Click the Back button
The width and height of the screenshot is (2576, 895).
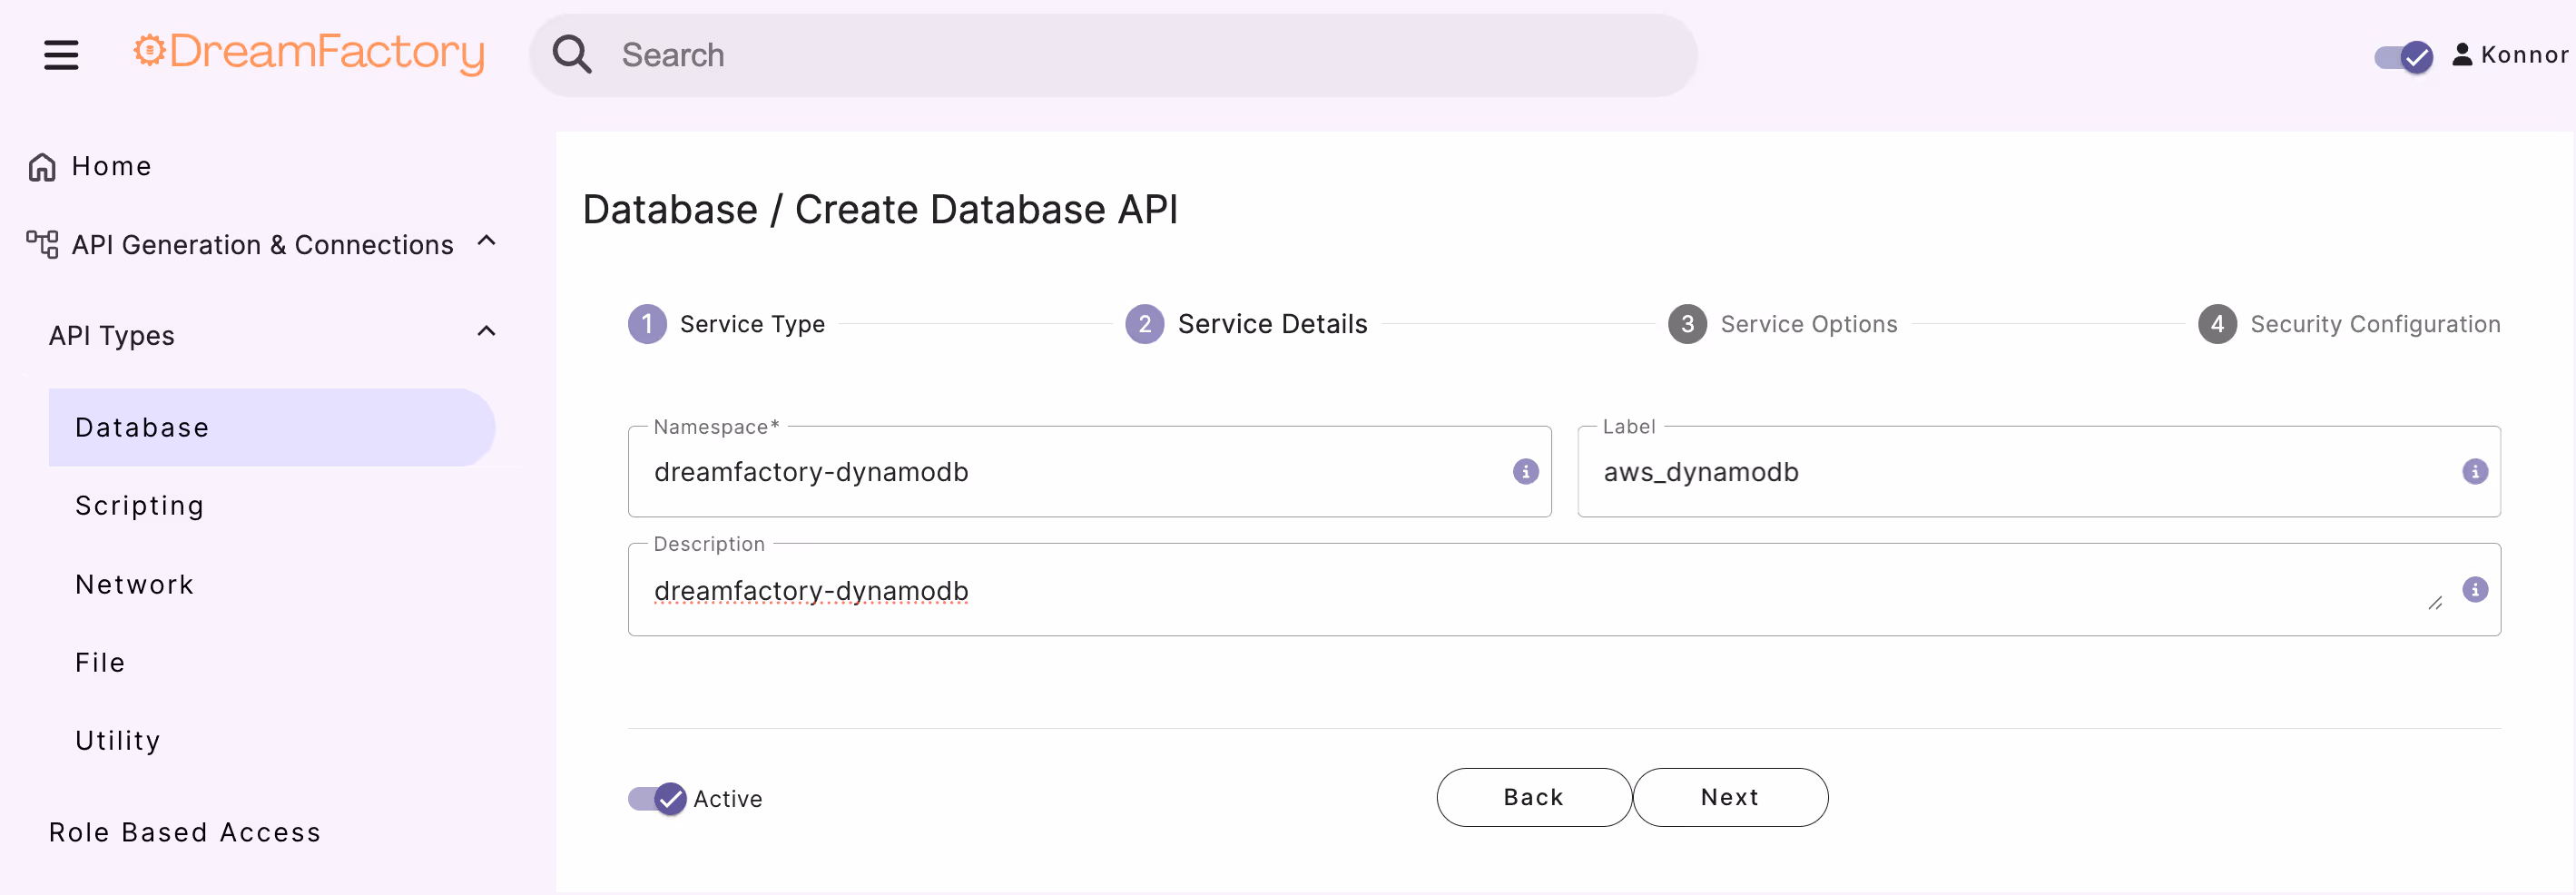point(1534,797)
